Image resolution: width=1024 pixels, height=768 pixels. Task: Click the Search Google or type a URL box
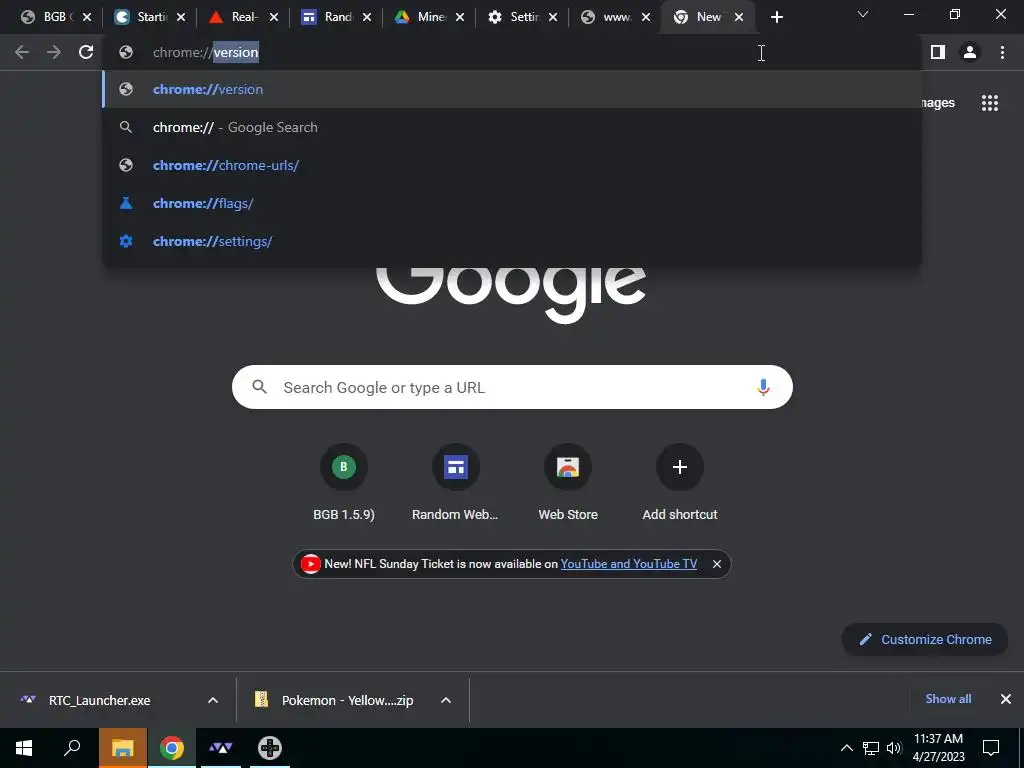pos(512,387)
